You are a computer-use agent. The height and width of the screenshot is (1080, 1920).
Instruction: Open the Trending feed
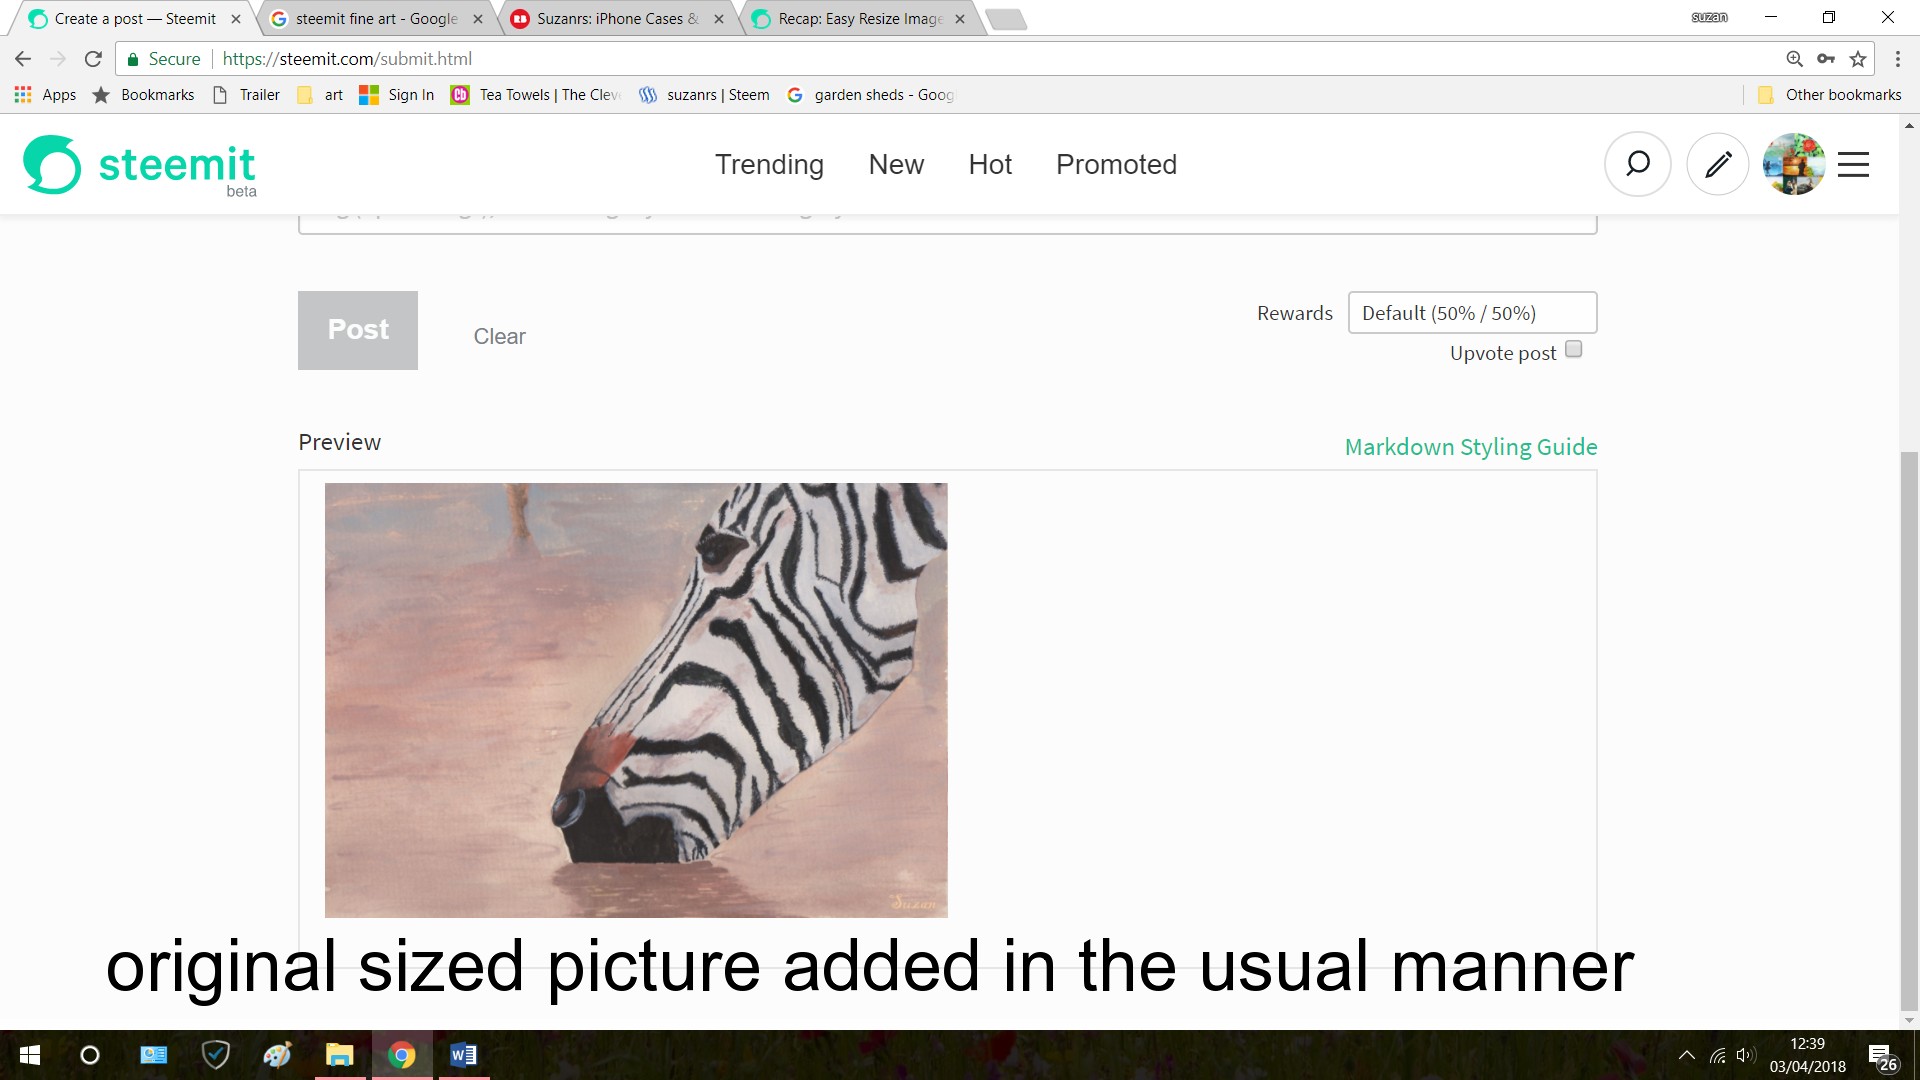click(769, 164)
